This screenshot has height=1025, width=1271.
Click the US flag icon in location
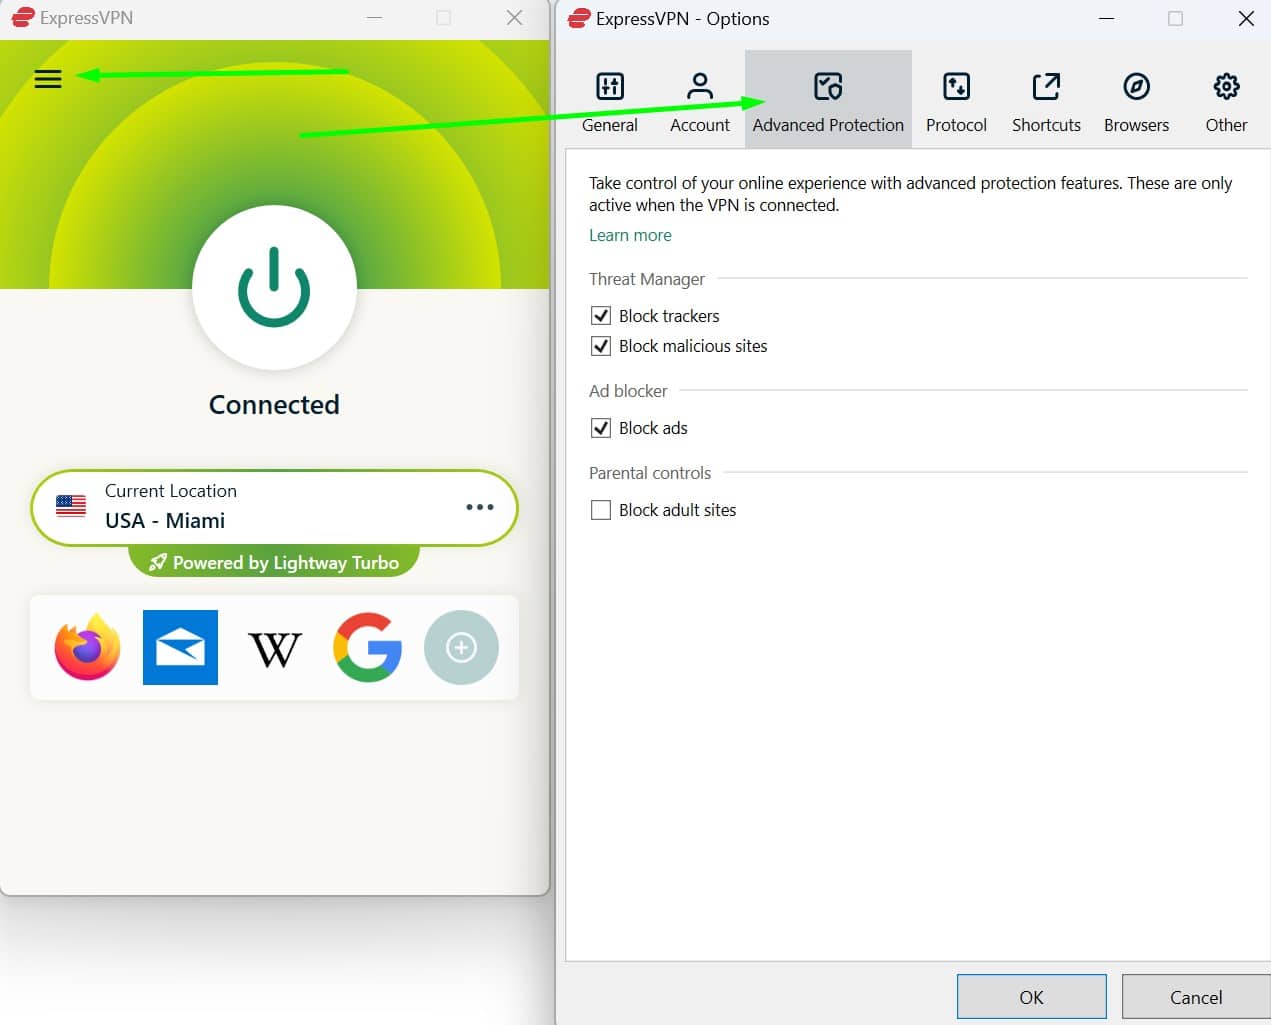click(71, 506)
